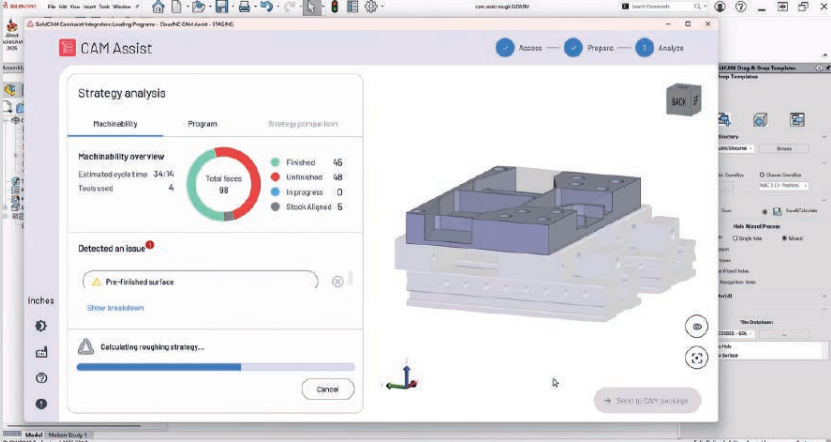Screen dimensions: 831x442
Task: Select the Single hole radio button
Action: click(x=735, y=238)
